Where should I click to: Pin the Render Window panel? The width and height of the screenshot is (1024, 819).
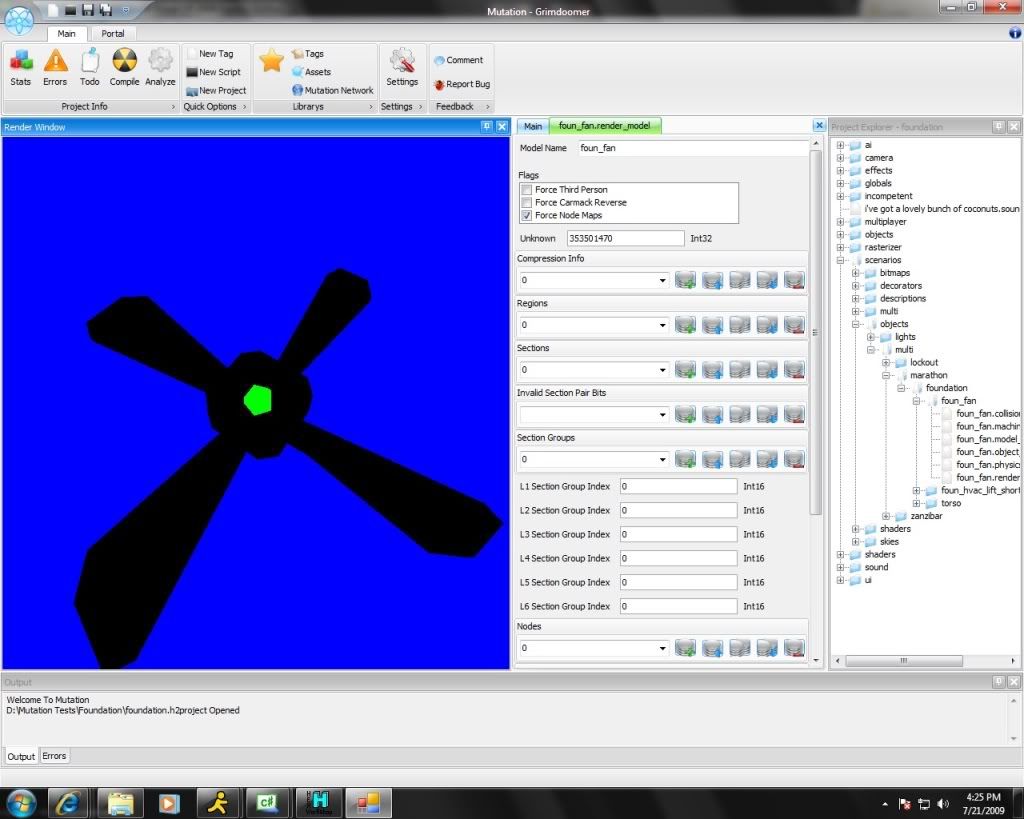point(487,127)
